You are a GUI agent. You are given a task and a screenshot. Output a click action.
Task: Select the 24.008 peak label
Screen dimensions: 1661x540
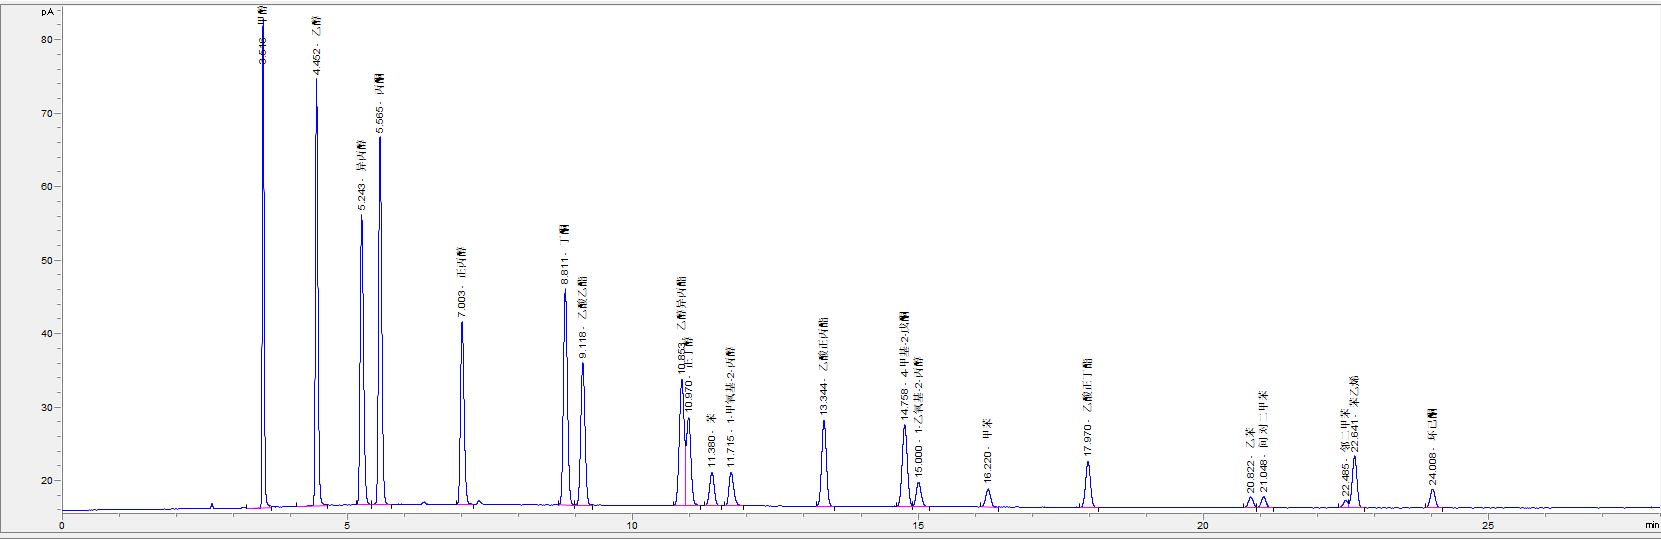[1432, 446]
